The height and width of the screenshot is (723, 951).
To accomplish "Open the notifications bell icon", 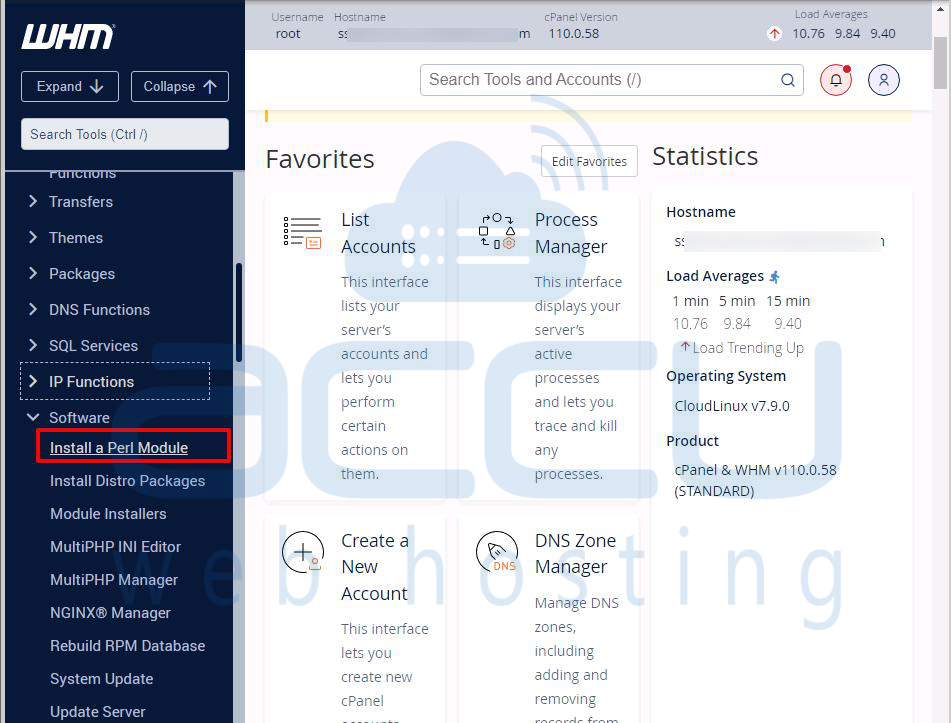I will pos(836,80).
